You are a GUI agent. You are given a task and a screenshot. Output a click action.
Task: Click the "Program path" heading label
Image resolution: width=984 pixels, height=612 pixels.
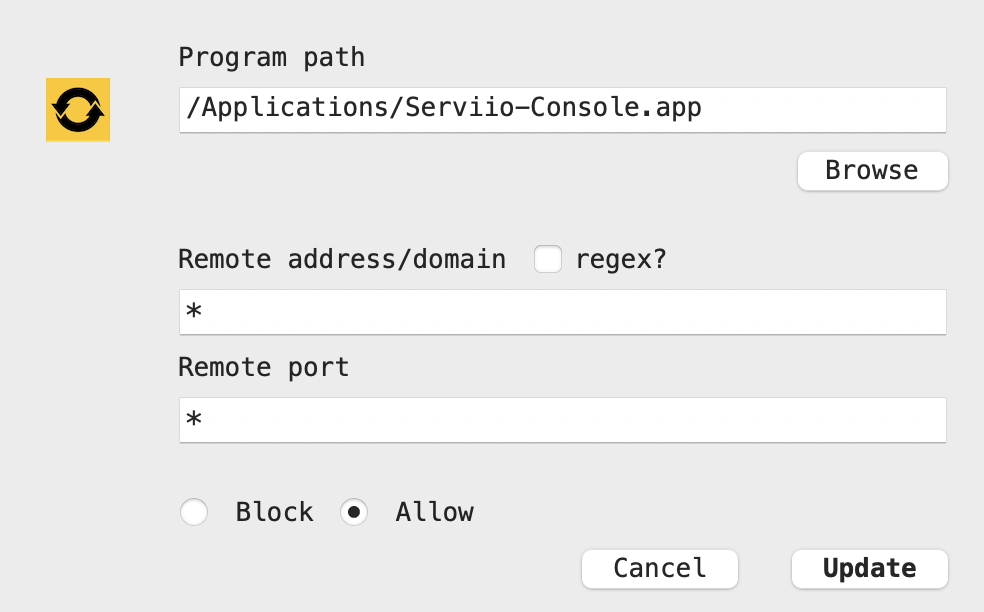pyautogui.click(x=271, y=57)
